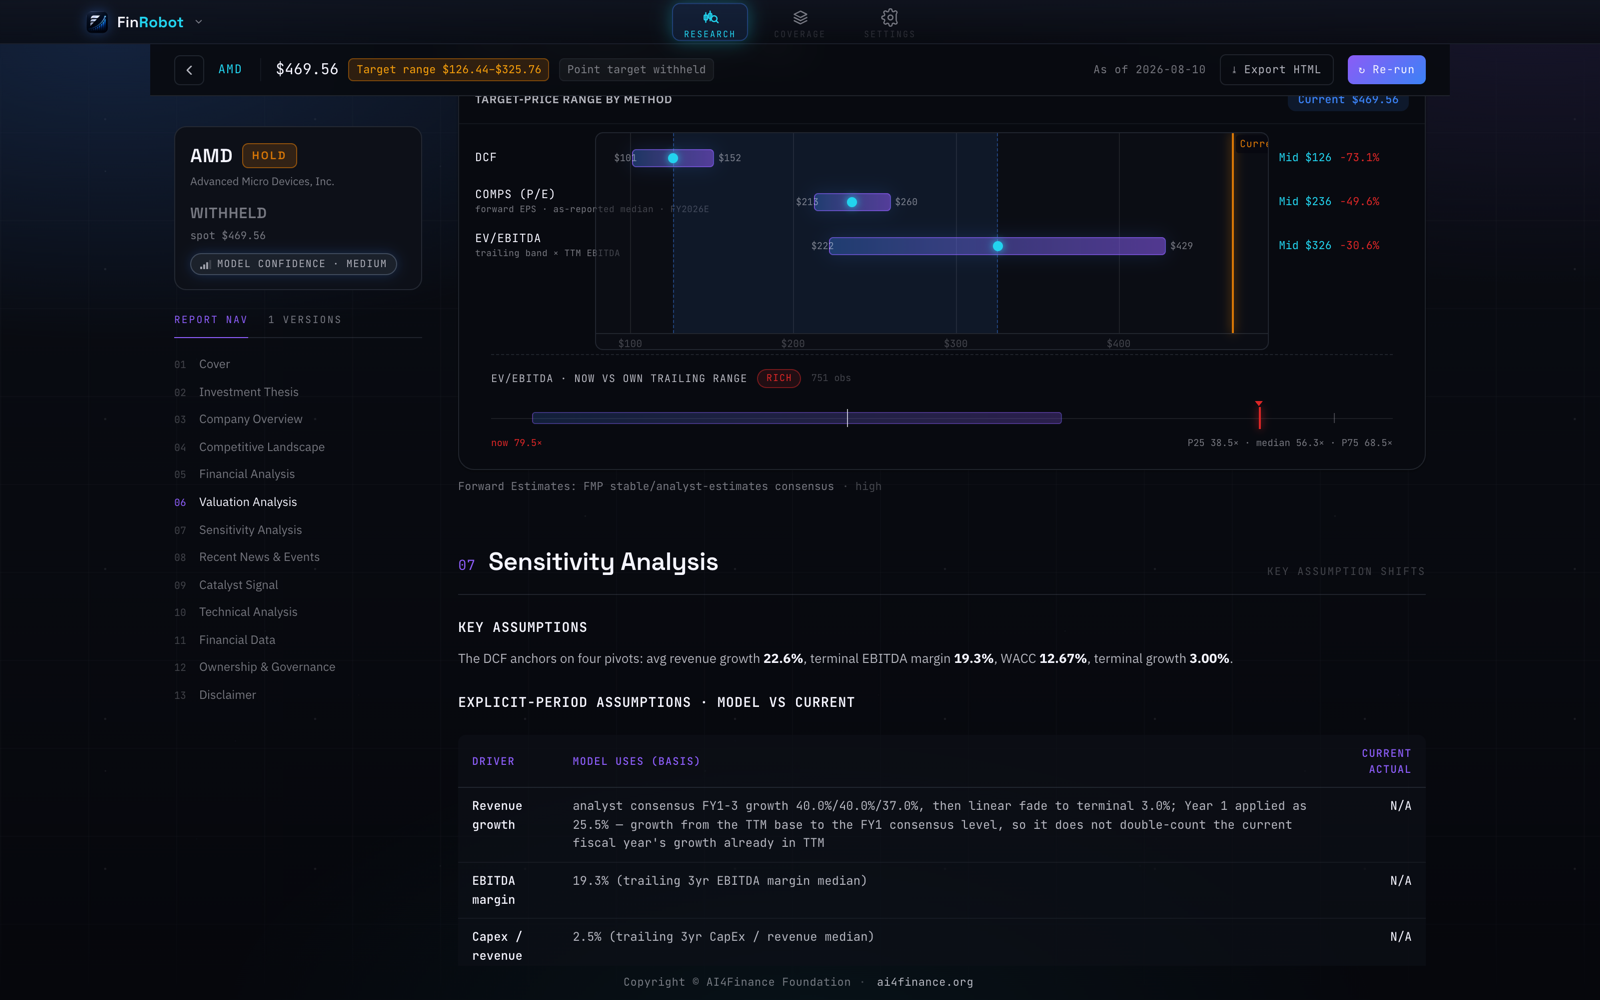Click Mid $326 EV/EBITDA result
The width and height of the screenshot is (1600, 1000).
coord(1305,246)
